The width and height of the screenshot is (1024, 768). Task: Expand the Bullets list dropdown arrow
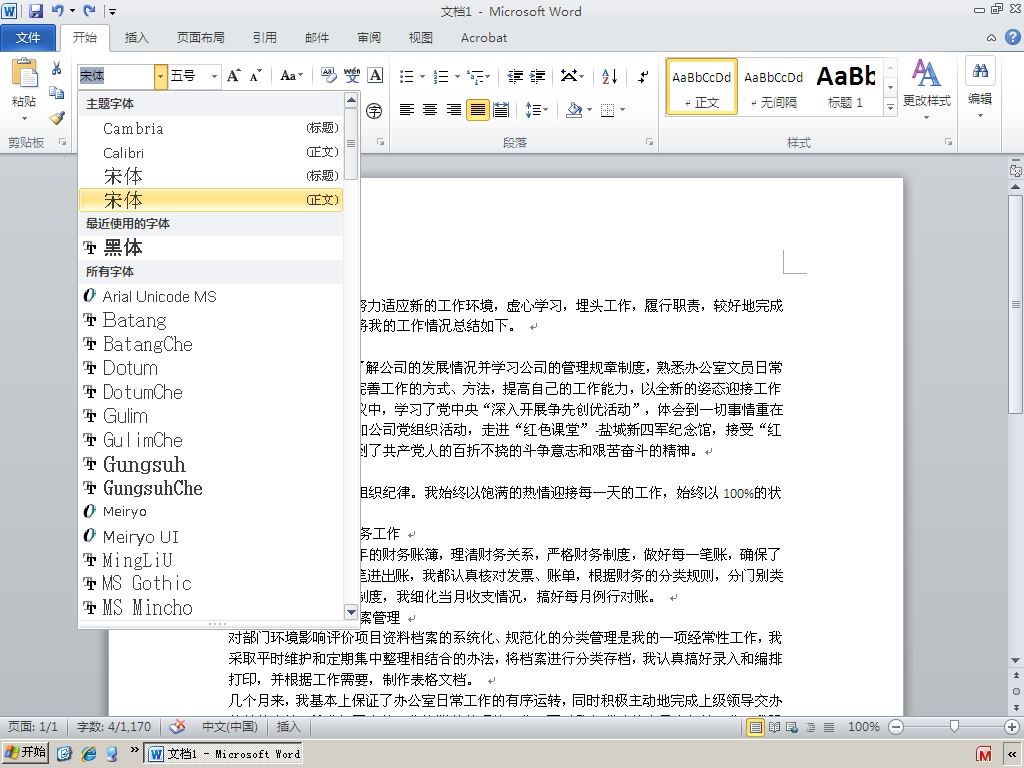[x=423, y=77]
